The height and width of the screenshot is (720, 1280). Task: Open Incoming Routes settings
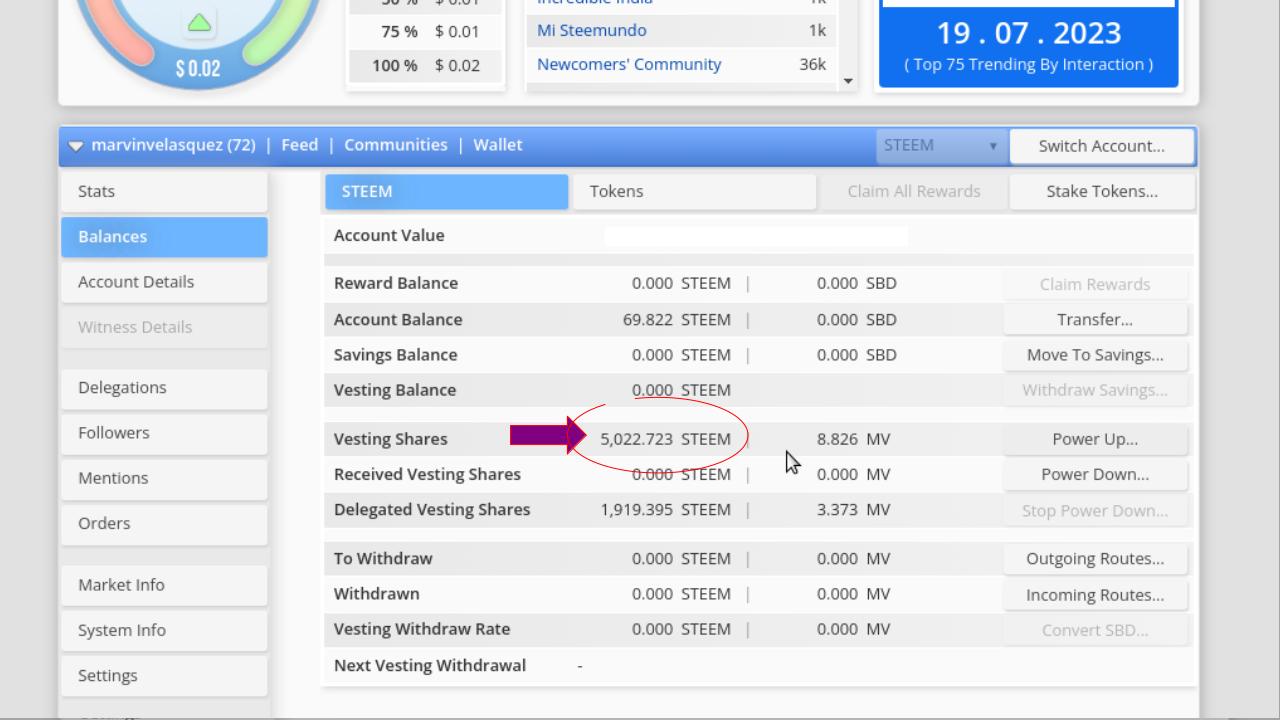click(1095, 595)
